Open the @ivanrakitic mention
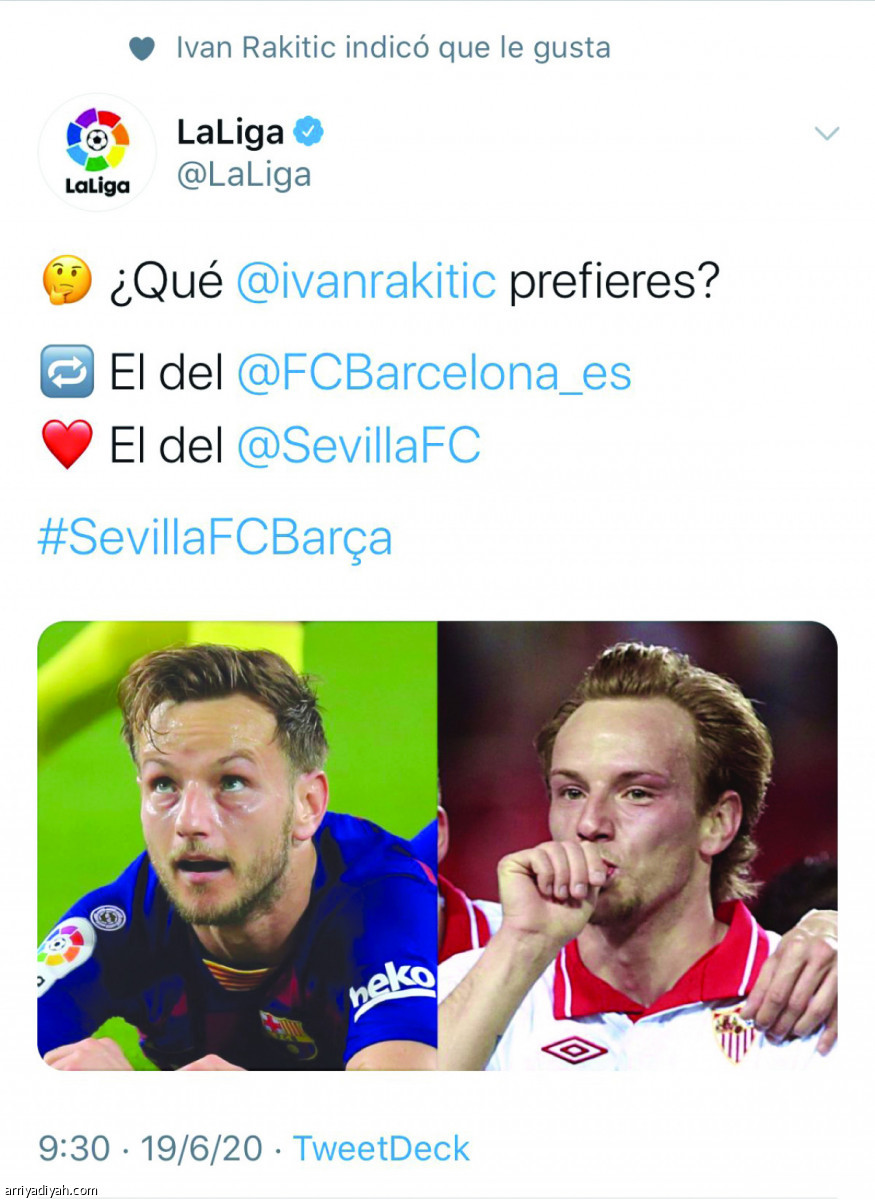 (x=366, y=284)
